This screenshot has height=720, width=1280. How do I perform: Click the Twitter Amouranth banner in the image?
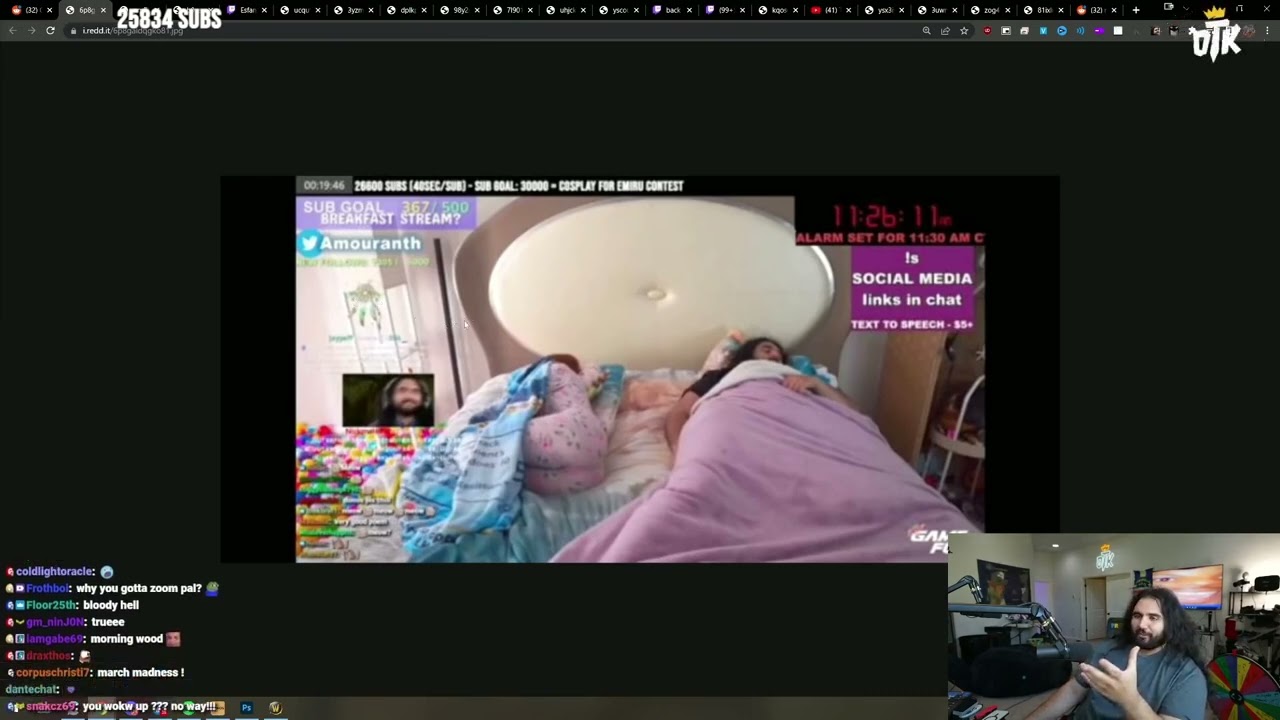pyautogui.click(x=362, y=243)
